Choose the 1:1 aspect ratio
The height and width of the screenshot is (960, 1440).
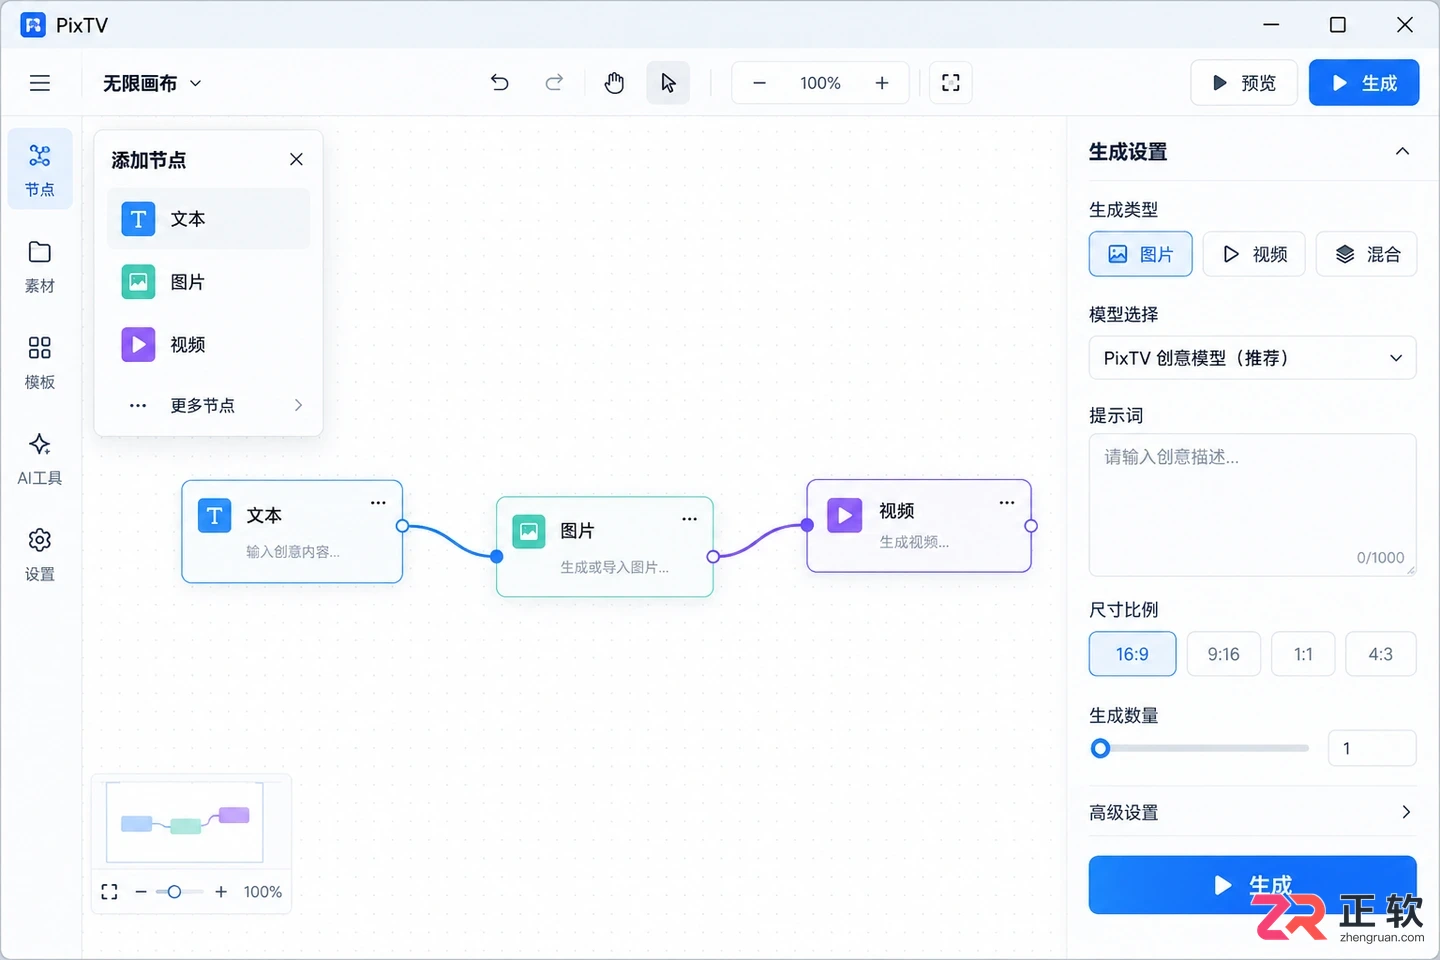point(1303,654)
